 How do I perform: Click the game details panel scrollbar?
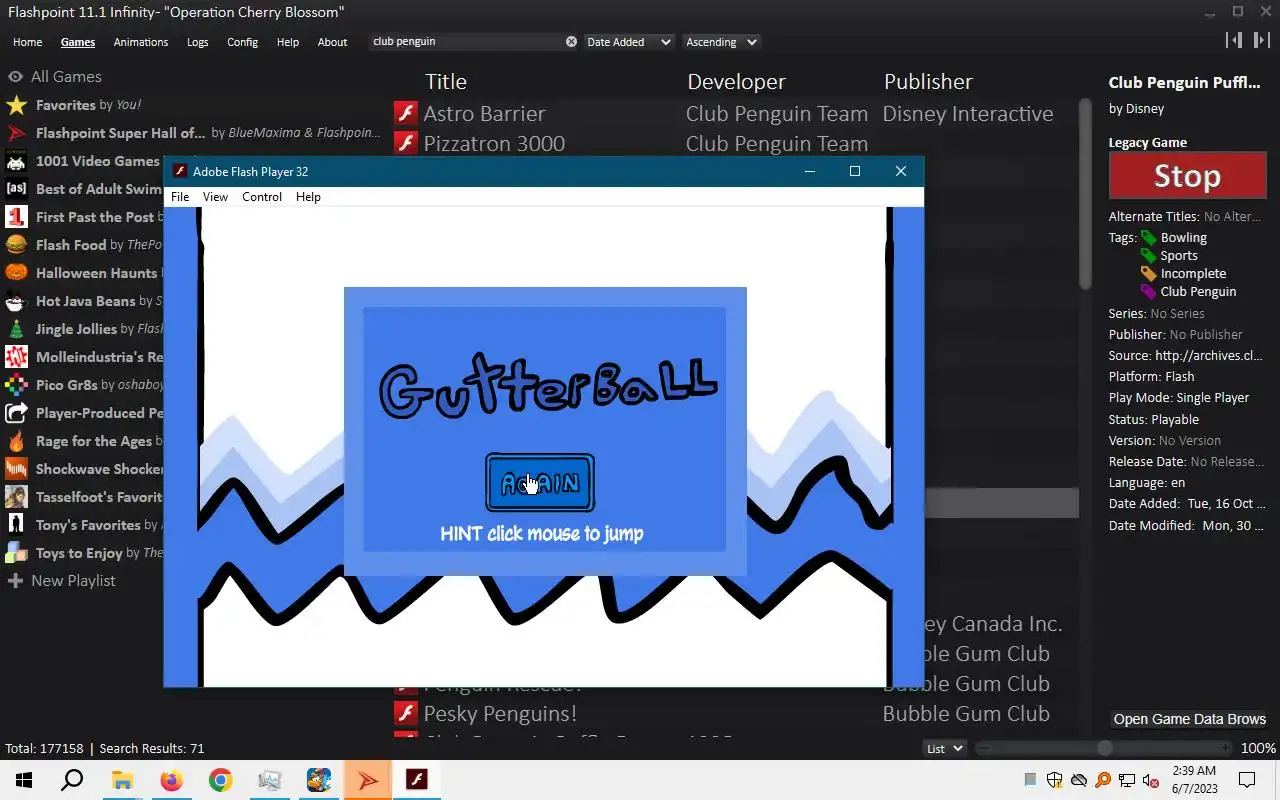pos(1085,194)
